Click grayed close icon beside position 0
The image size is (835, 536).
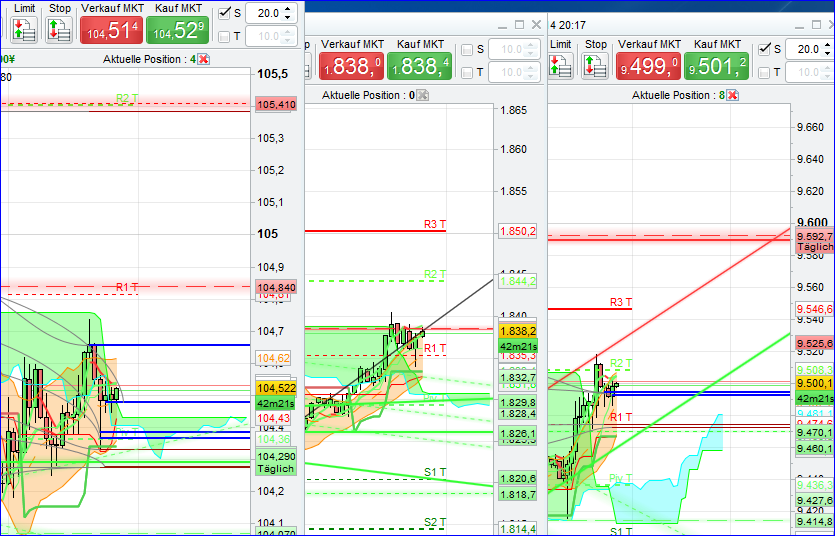[x=423, y=95]
